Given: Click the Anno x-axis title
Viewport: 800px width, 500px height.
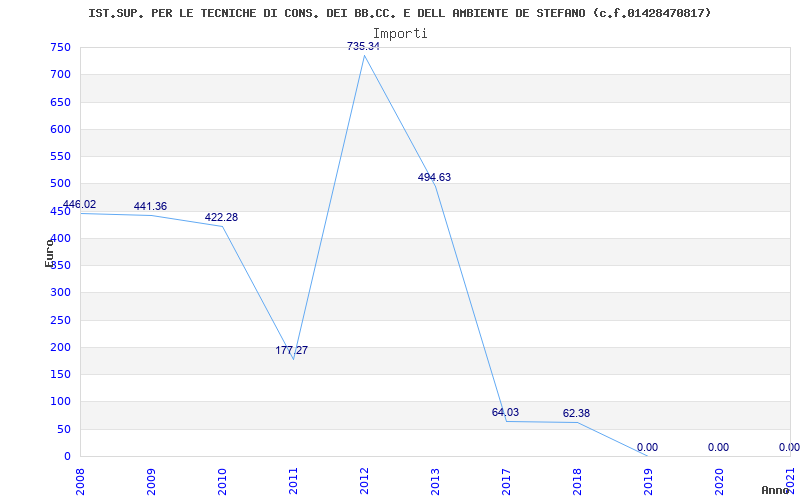Looking at the screenshot, I should click(x=776, y=490).
